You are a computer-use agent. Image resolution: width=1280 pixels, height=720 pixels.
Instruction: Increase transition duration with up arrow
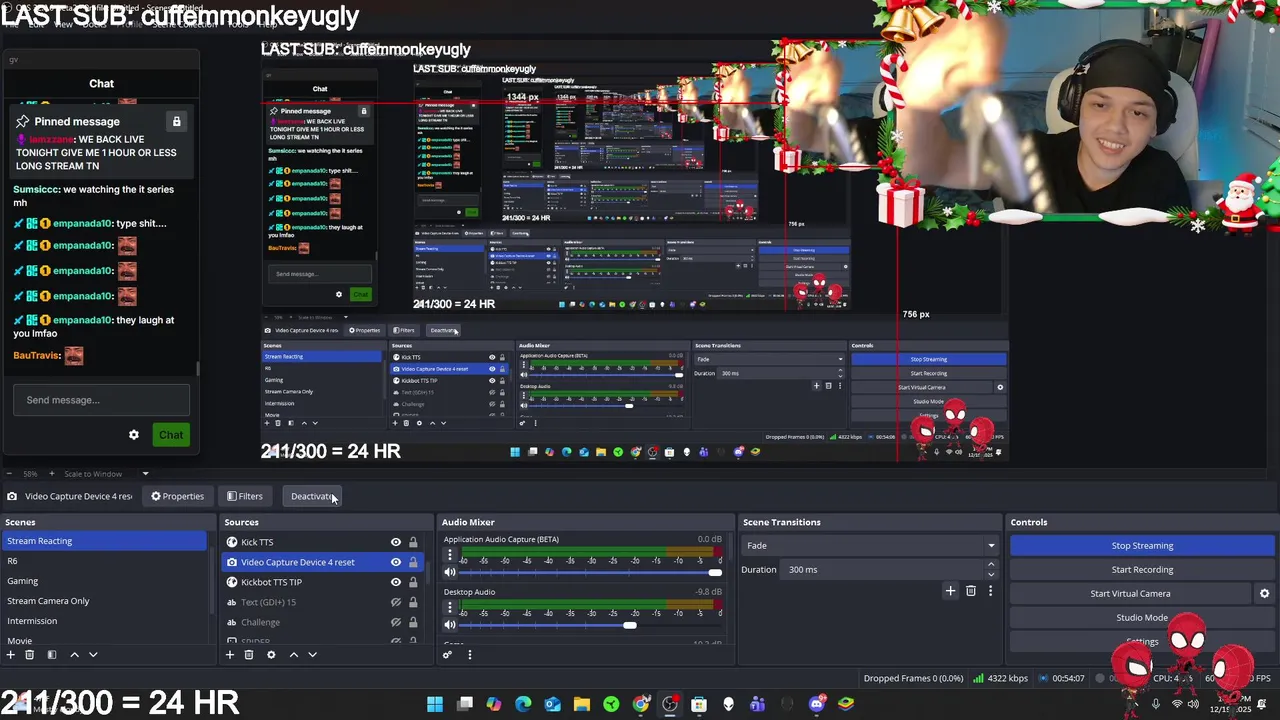(x=991, y=565)
